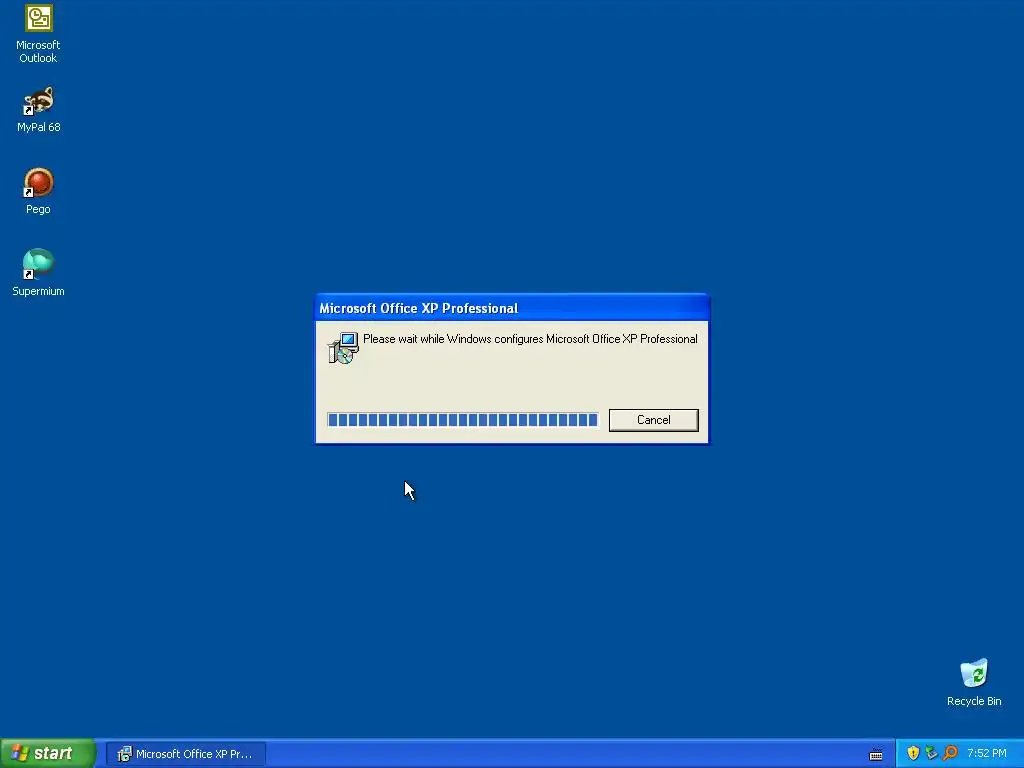The image size is (1024, 768).
Task: Select the Supermium desktop shortcut
Action: point(38,273)
